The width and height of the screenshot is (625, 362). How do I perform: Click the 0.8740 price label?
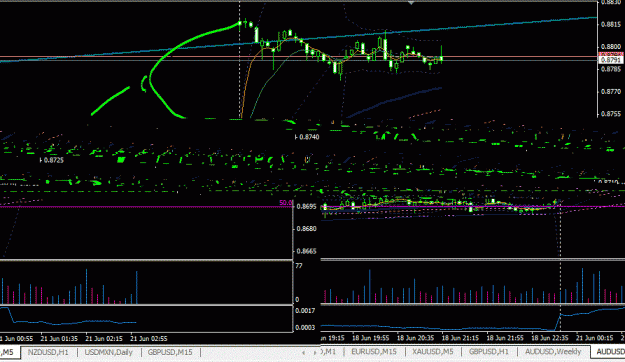pos(309,137)
